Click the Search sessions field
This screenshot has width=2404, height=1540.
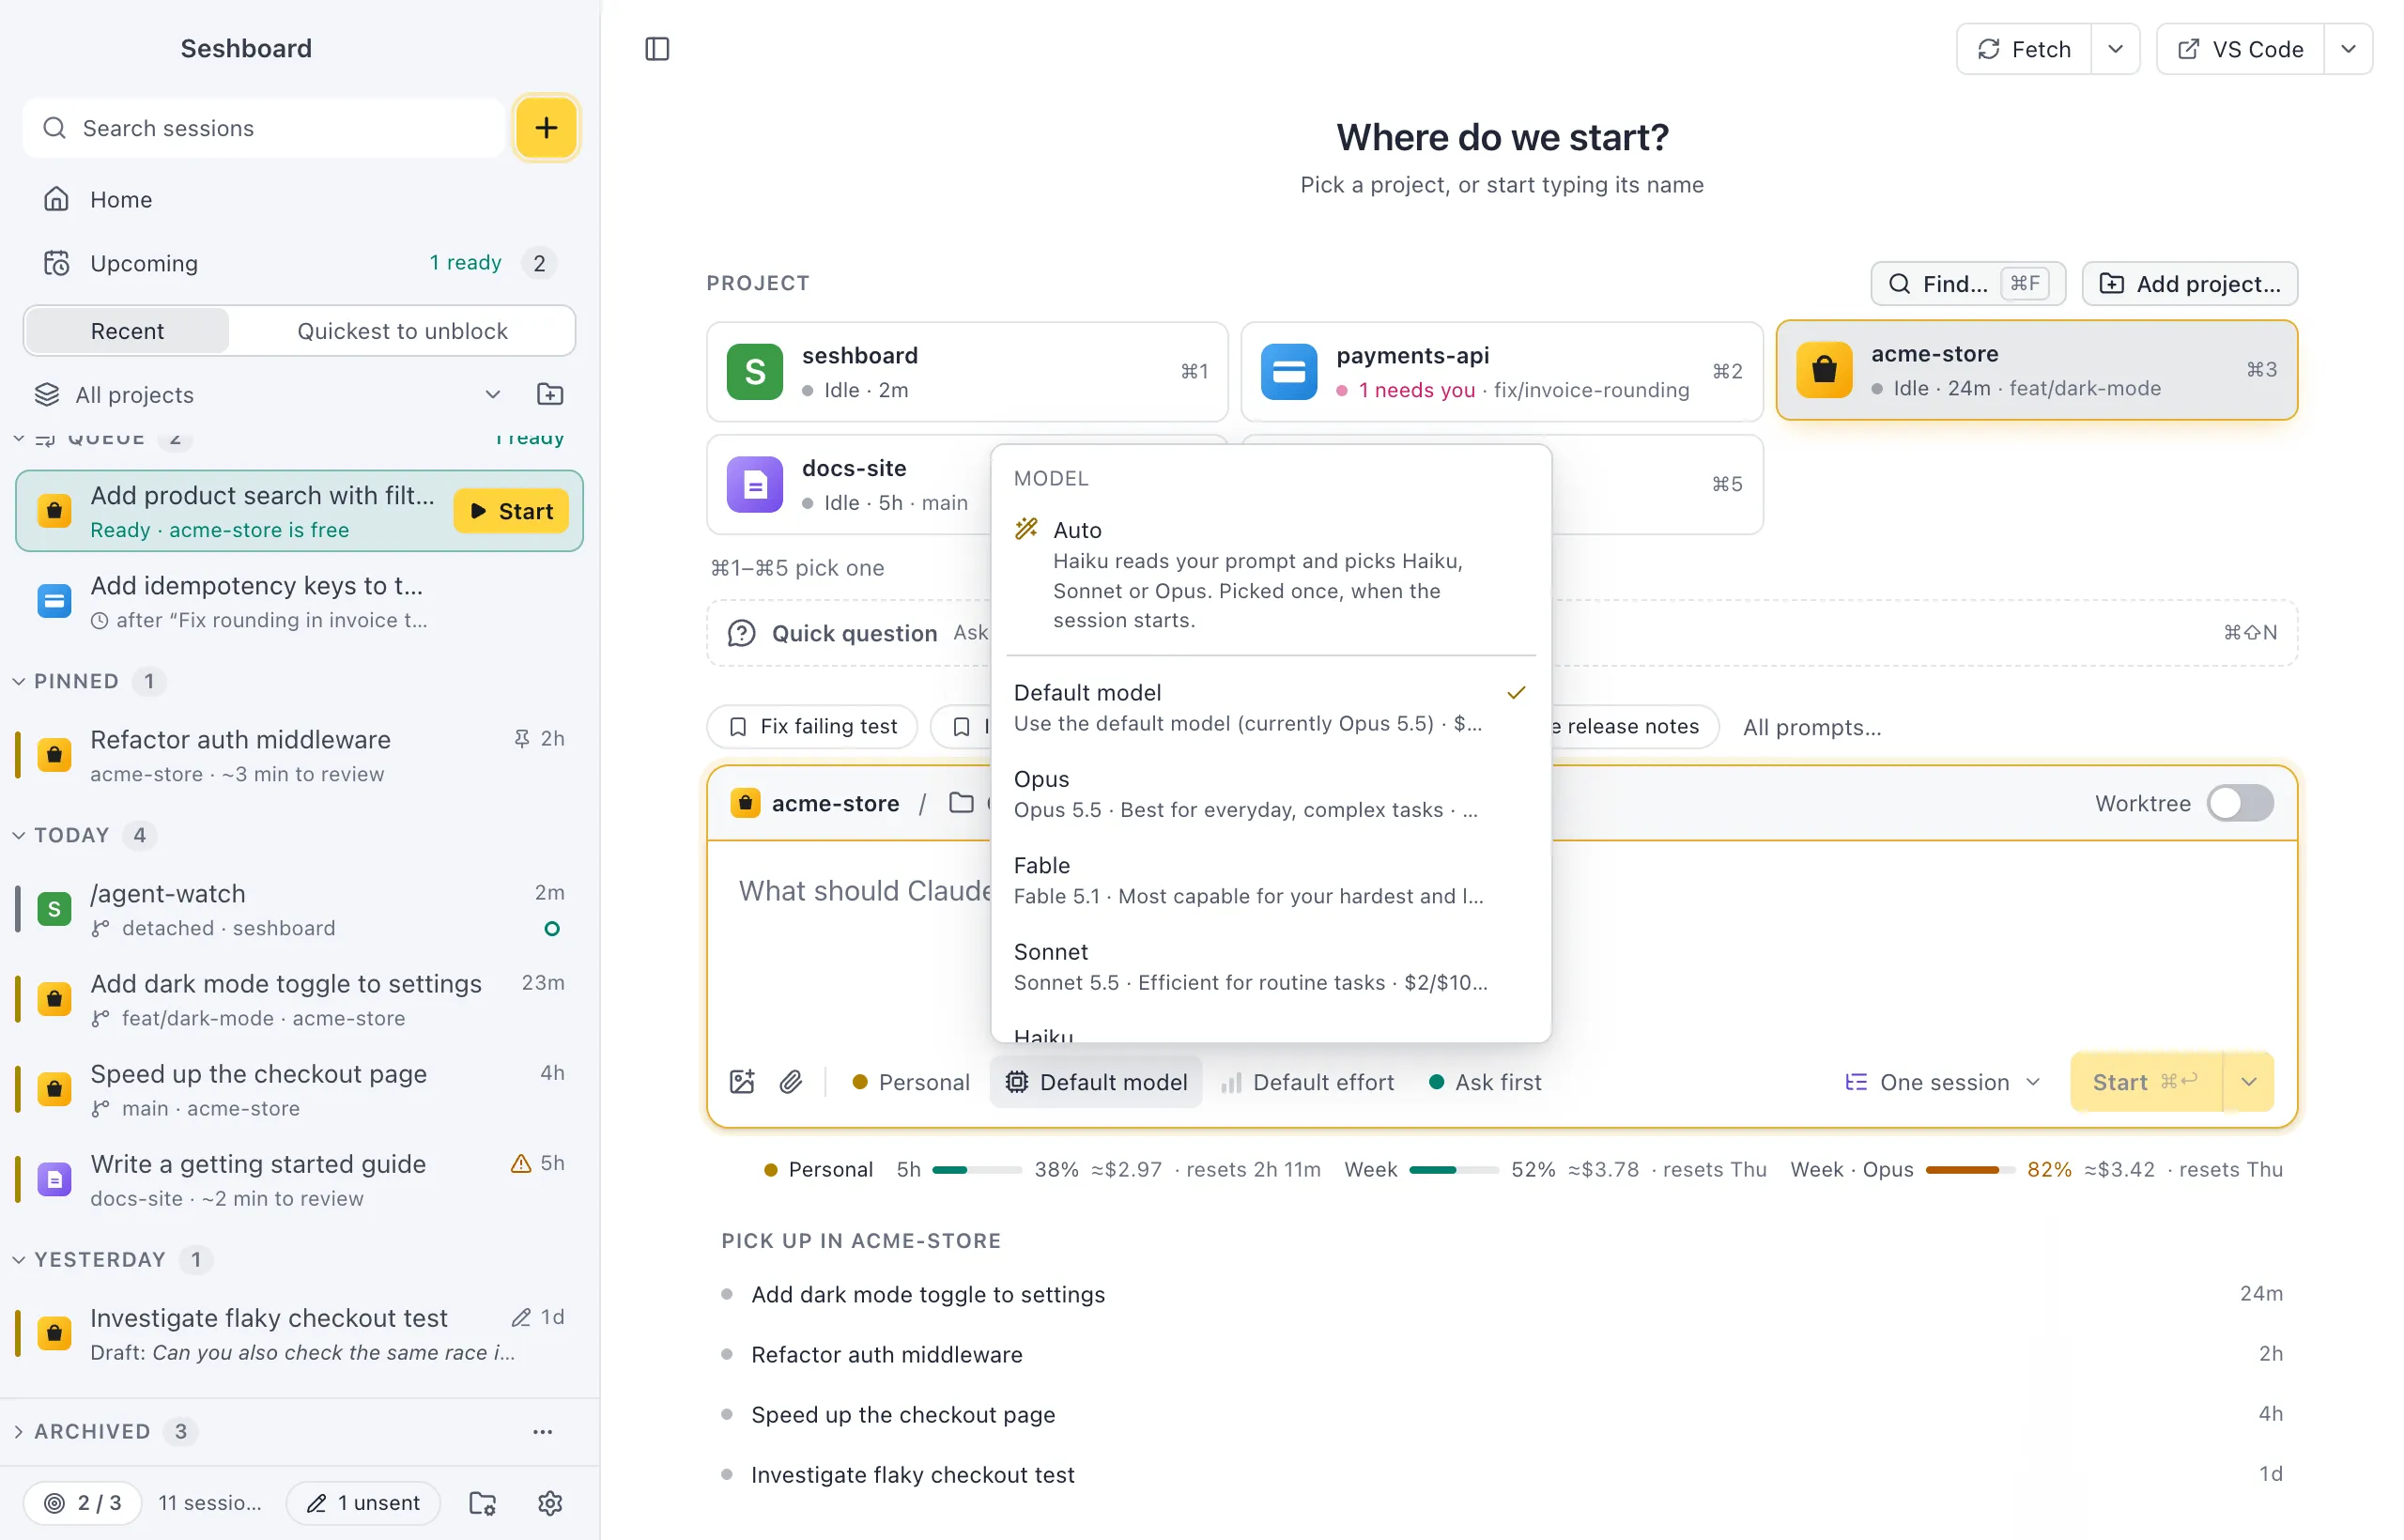[x=264, y=128]
